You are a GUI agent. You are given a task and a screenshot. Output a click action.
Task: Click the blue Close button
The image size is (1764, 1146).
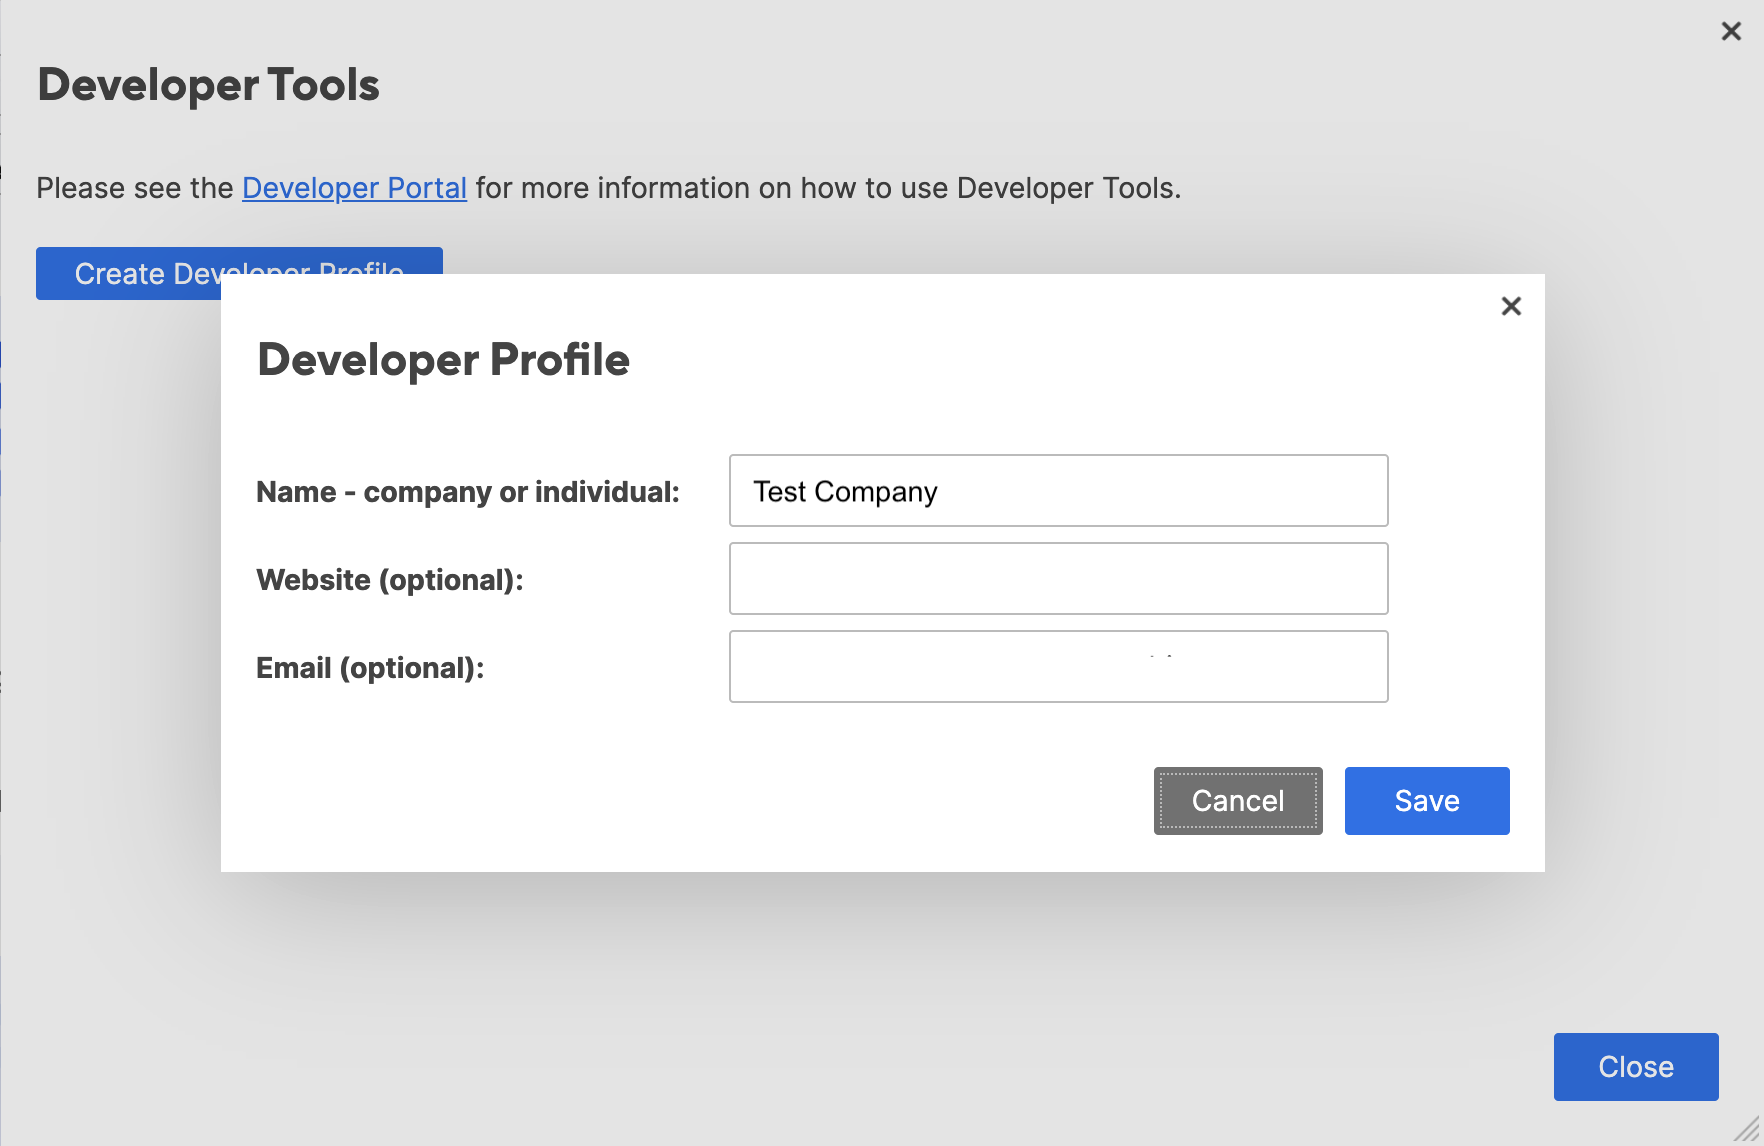(x=1635, y=1067)
